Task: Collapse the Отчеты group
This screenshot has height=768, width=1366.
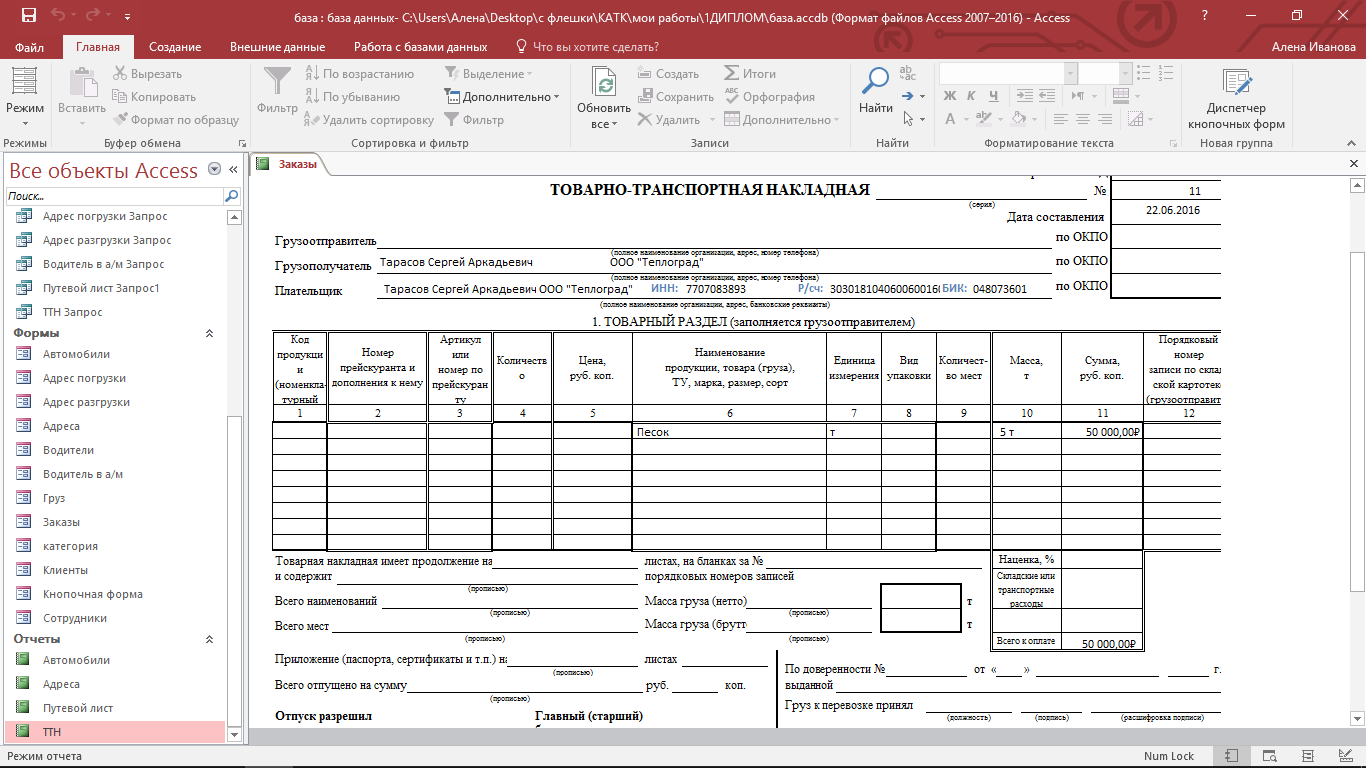Action: [x=209, y=639]
